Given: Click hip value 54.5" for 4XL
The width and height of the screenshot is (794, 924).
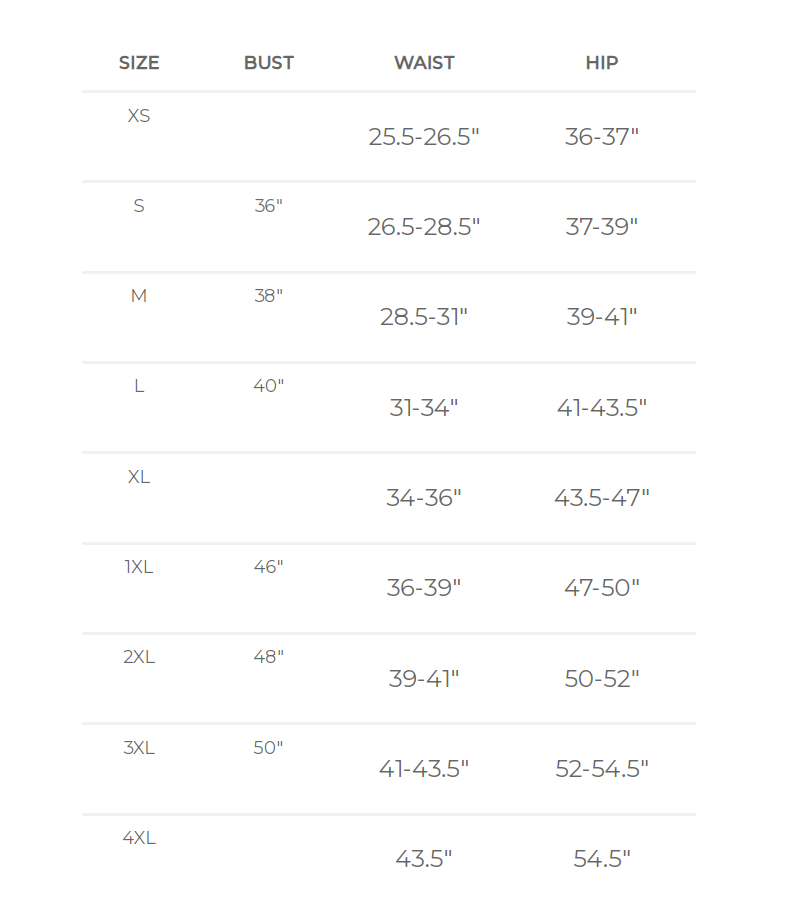Looking at the screenshot, I should (x=602, y=859).
